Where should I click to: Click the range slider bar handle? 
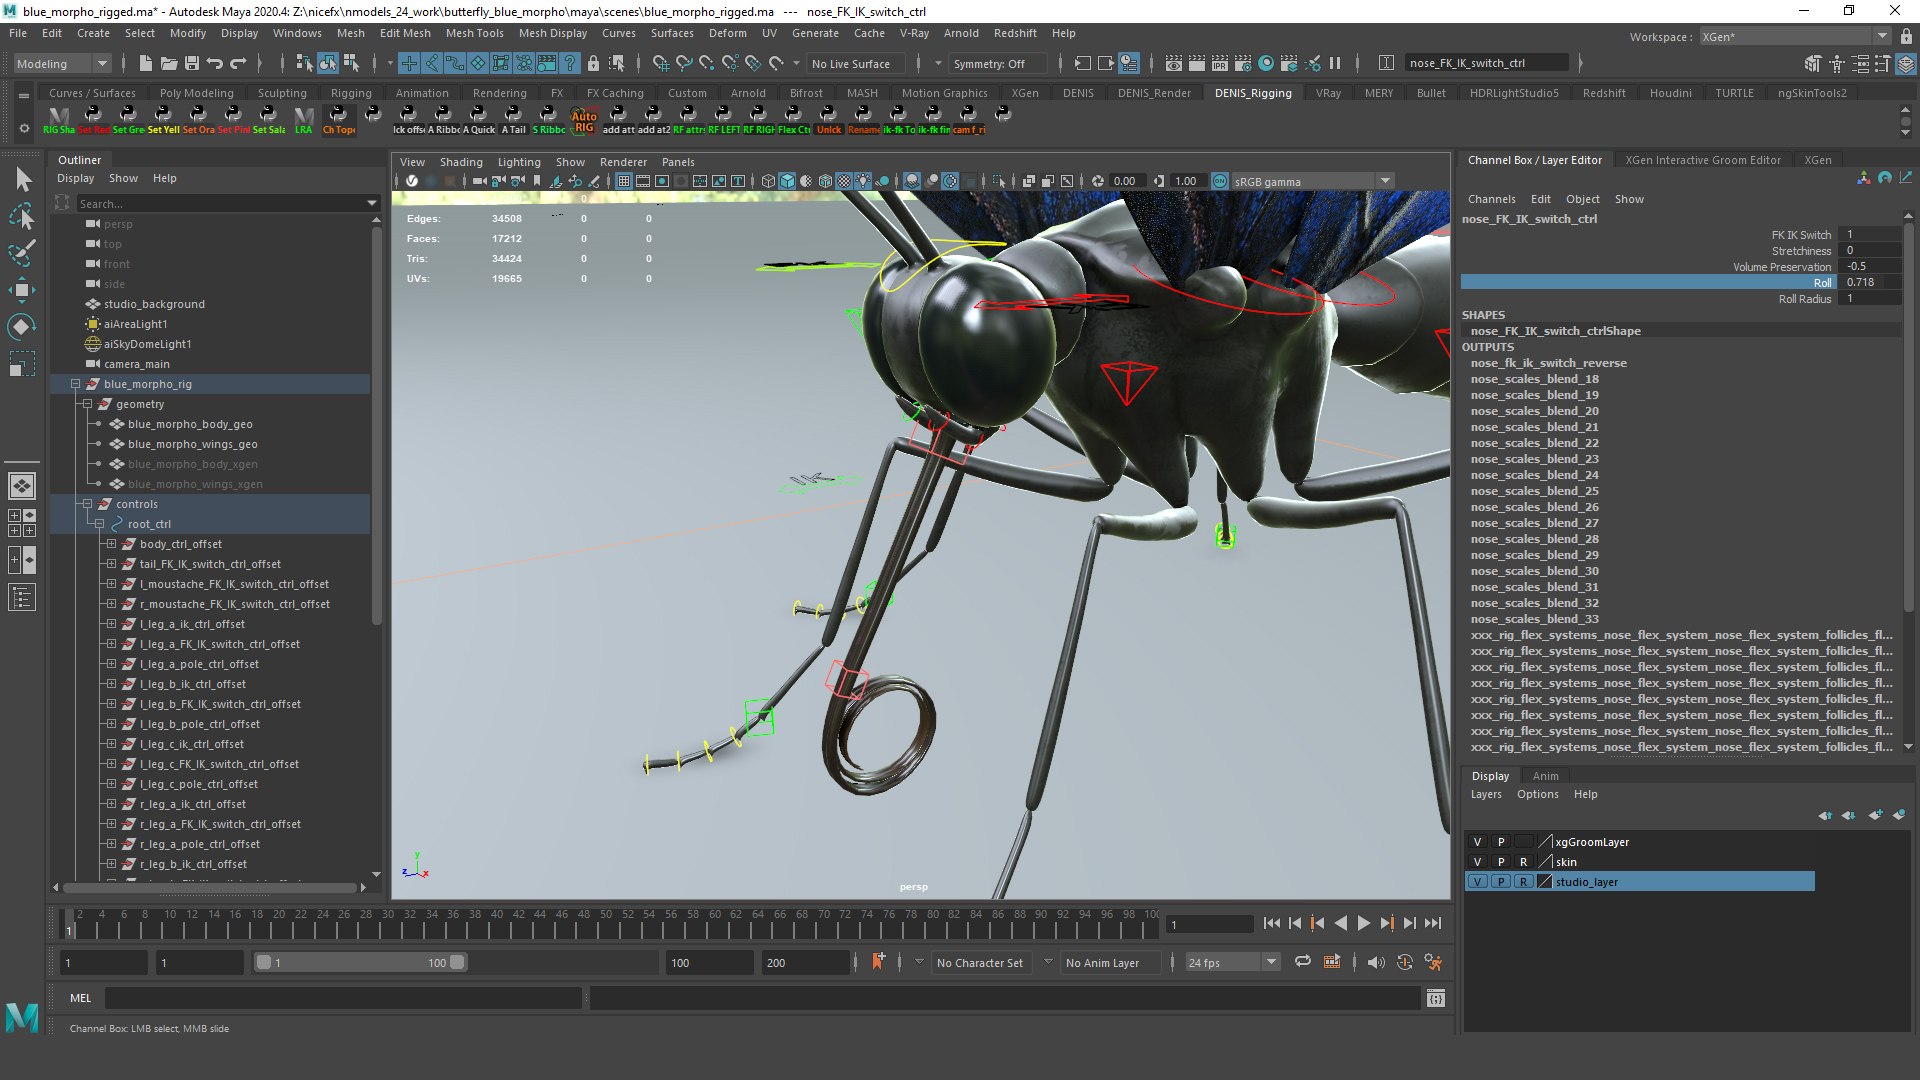point(360,962)
